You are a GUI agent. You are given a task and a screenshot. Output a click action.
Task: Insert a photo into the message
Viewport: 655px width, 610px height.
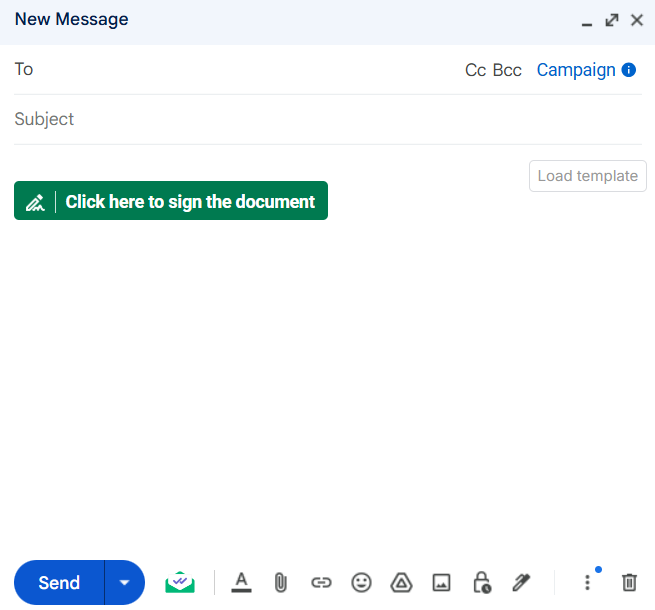(x=441, y=582)
